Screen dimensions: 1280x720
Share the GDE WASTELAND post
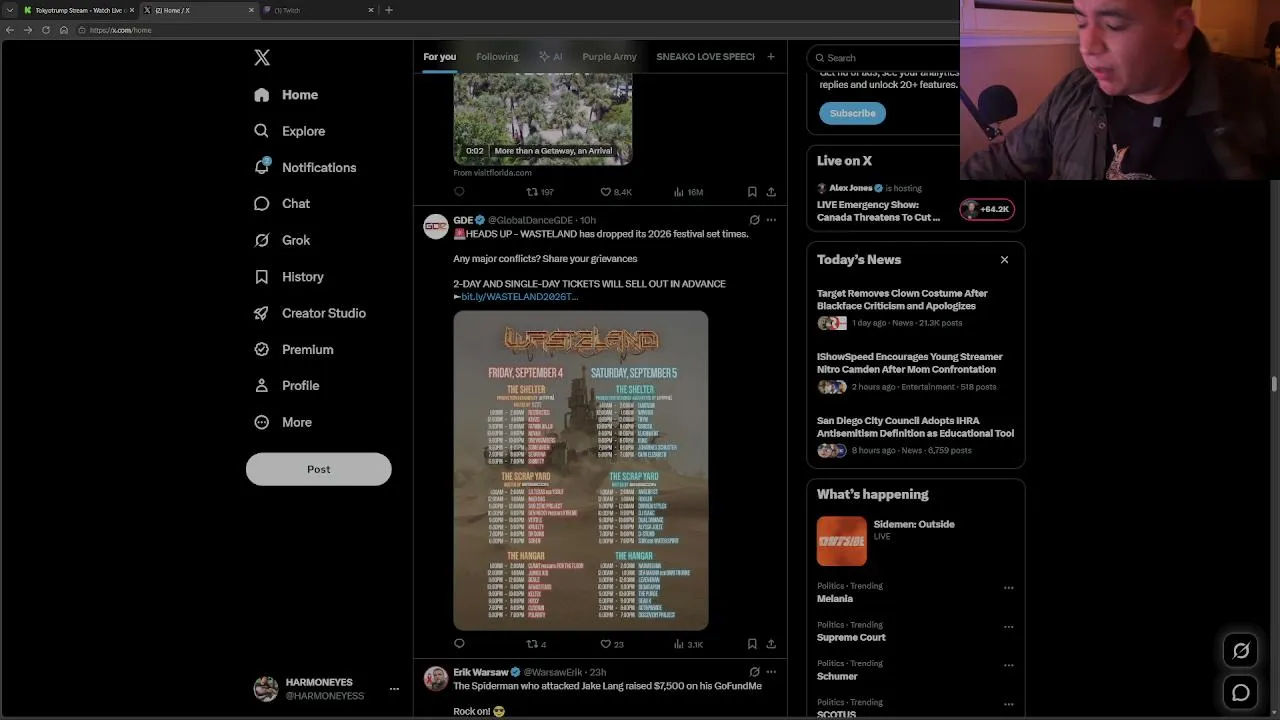[x=770, y=644]
